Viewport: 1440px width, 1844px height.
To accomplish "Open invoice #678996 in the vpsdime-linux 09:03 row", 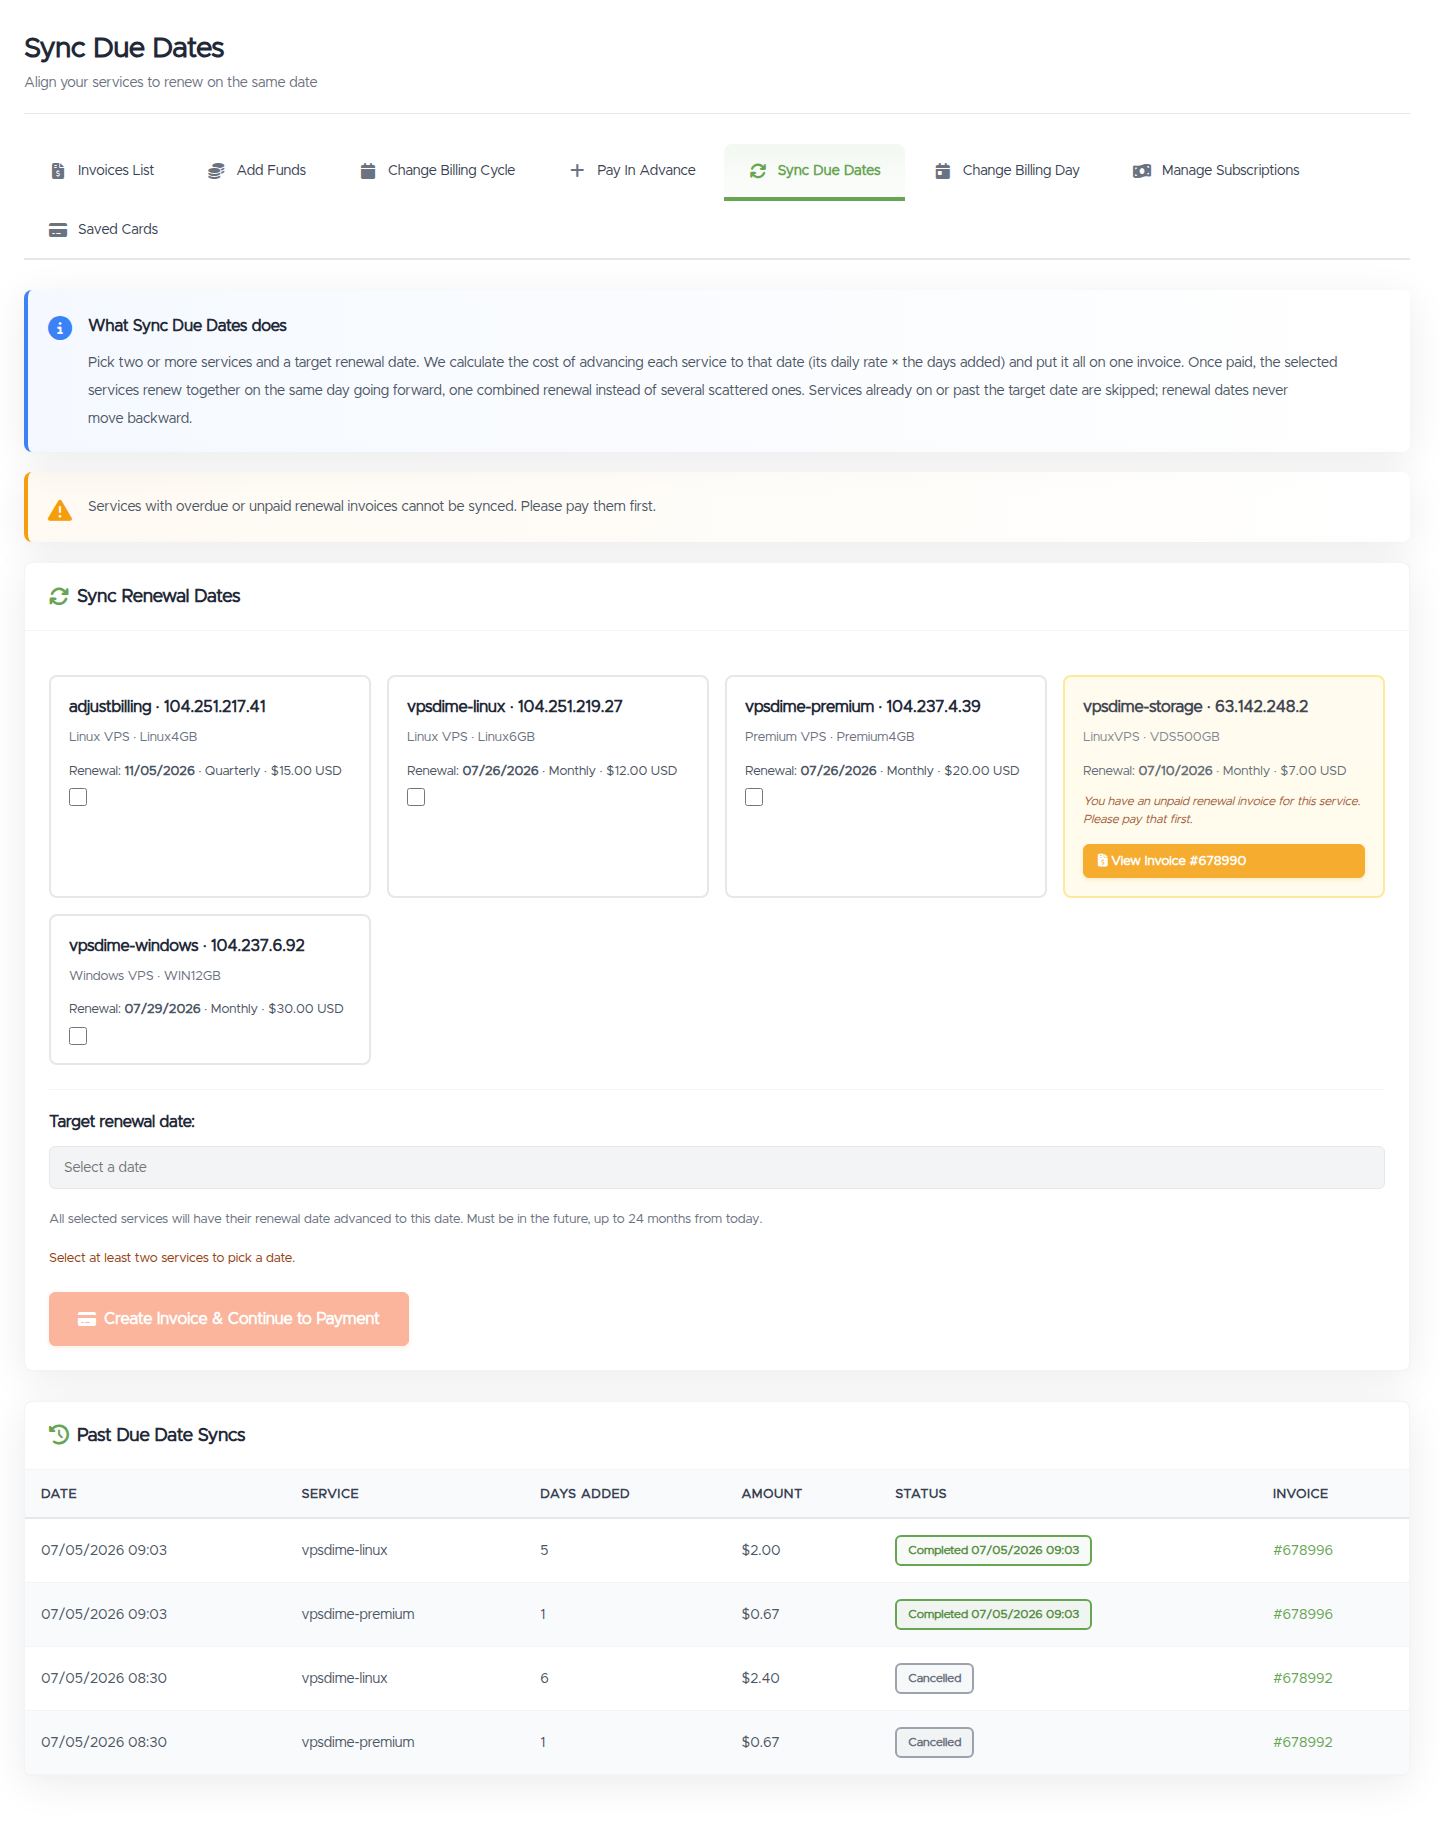I will (x=1302, y=1551).
